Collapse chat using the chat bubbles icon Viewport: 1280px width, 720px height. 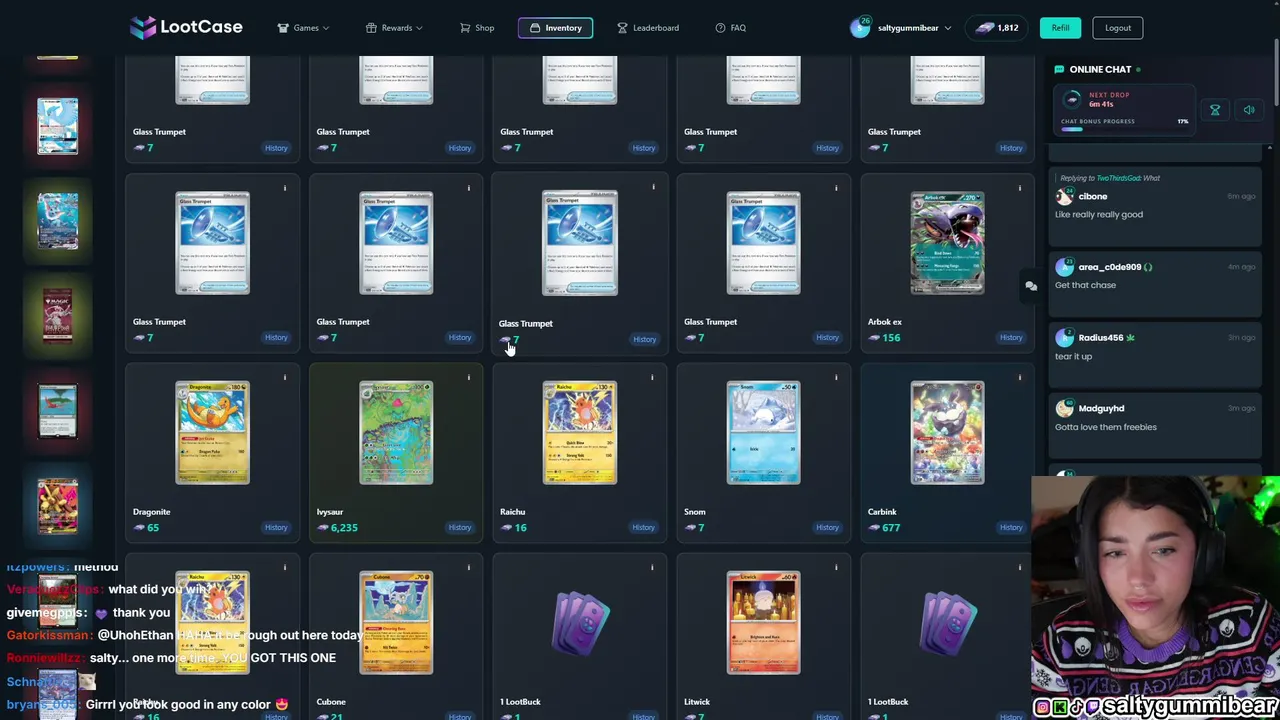click(x=1031, y=286)
